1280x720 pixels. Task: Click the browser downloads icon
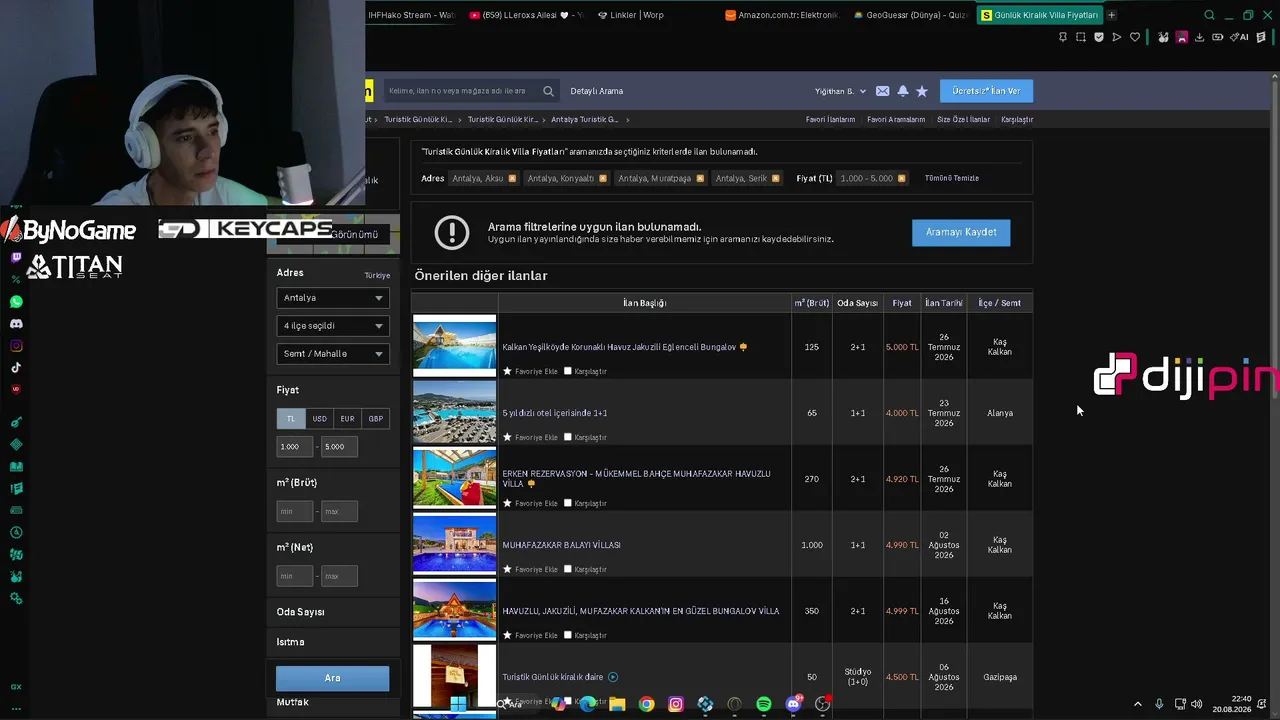click(x=1199, y=37)
